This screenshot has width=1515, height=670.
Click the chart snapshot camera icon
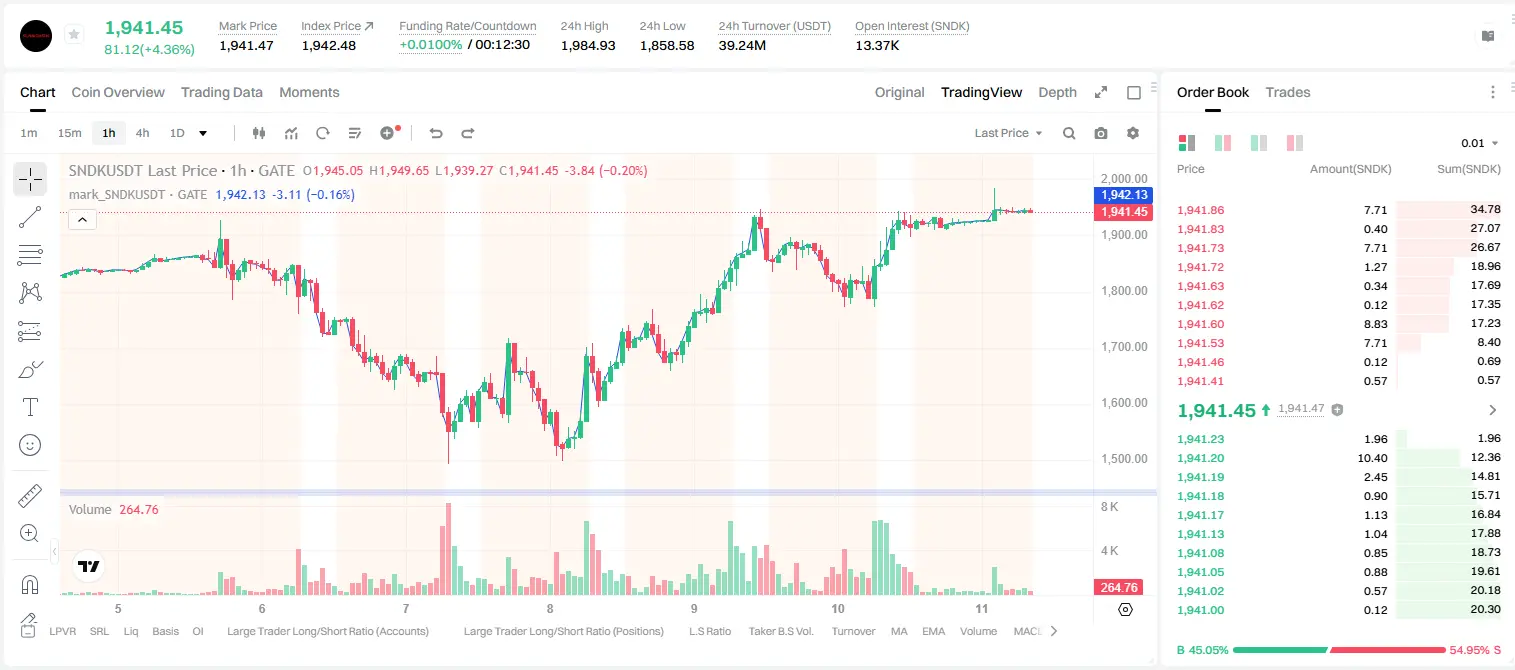[x=1101, y=133]
